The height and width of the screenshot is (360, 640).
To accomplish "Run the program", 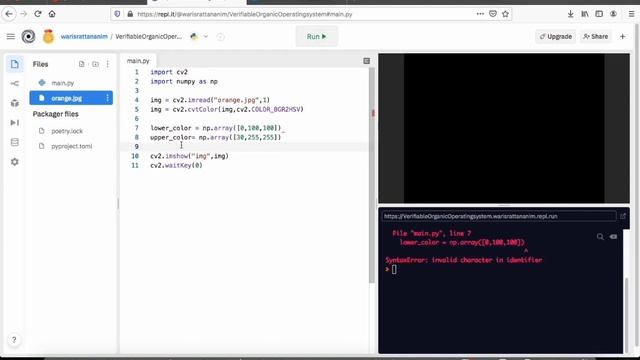I will click(317, 36).
